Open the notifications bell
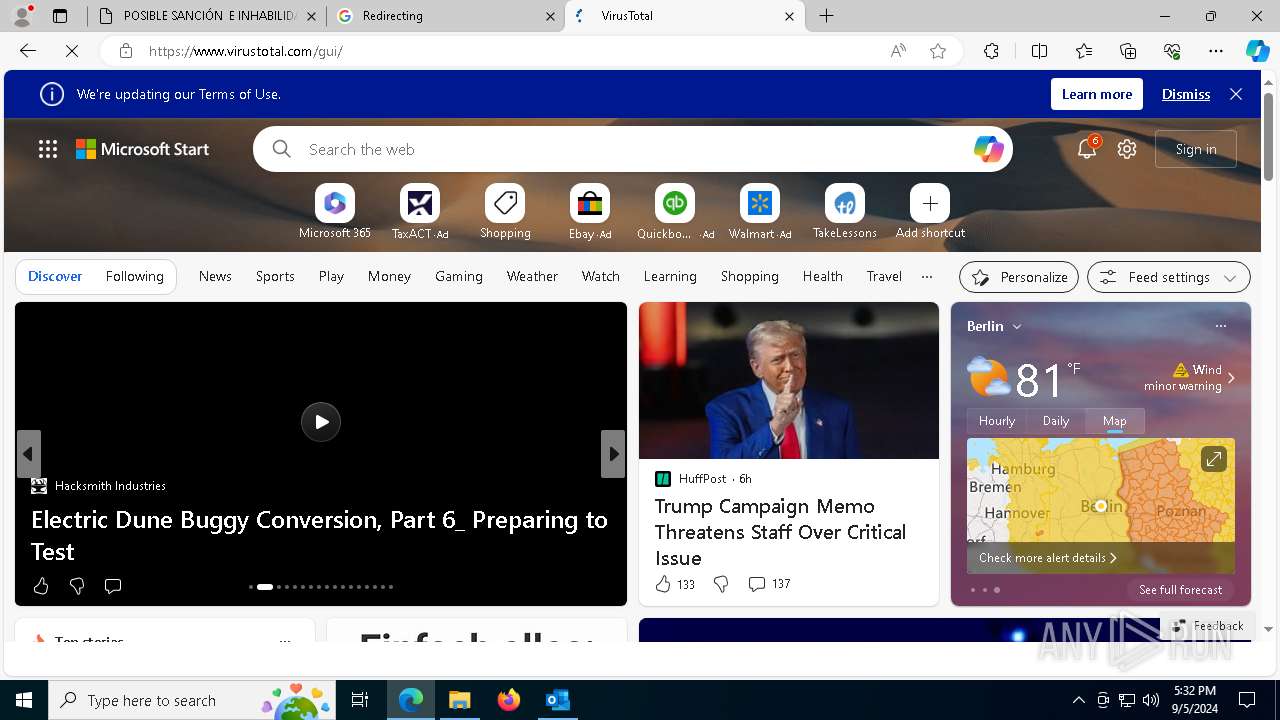Image resolution: width=1280 pixels, height=720 pixels. tap(1087, 149)
